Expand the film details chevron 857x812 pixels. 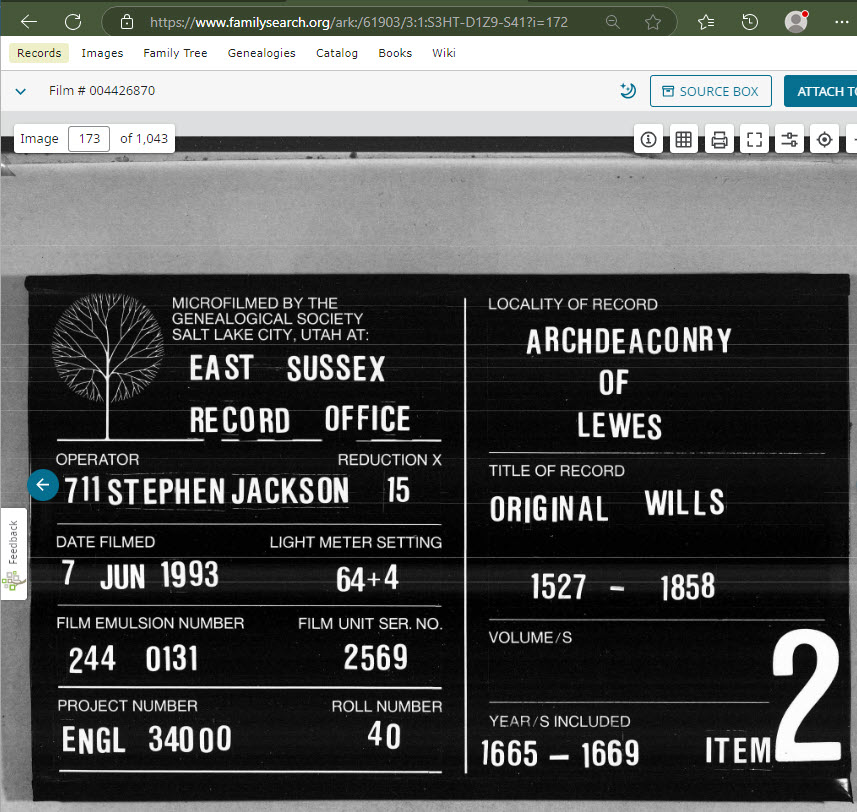(x=21, y=91)
